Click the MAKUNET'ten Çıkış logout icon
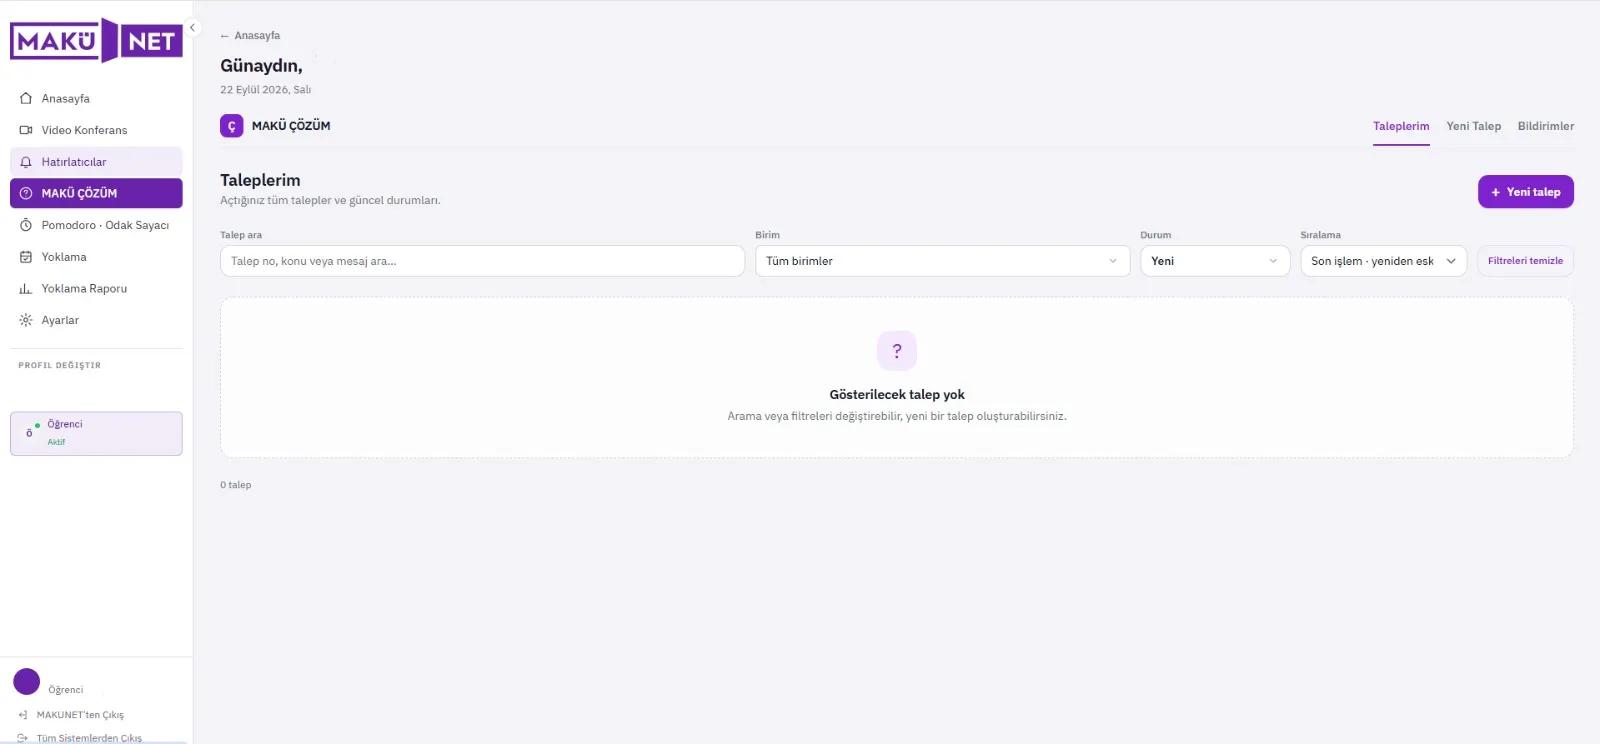 [23, 715]
